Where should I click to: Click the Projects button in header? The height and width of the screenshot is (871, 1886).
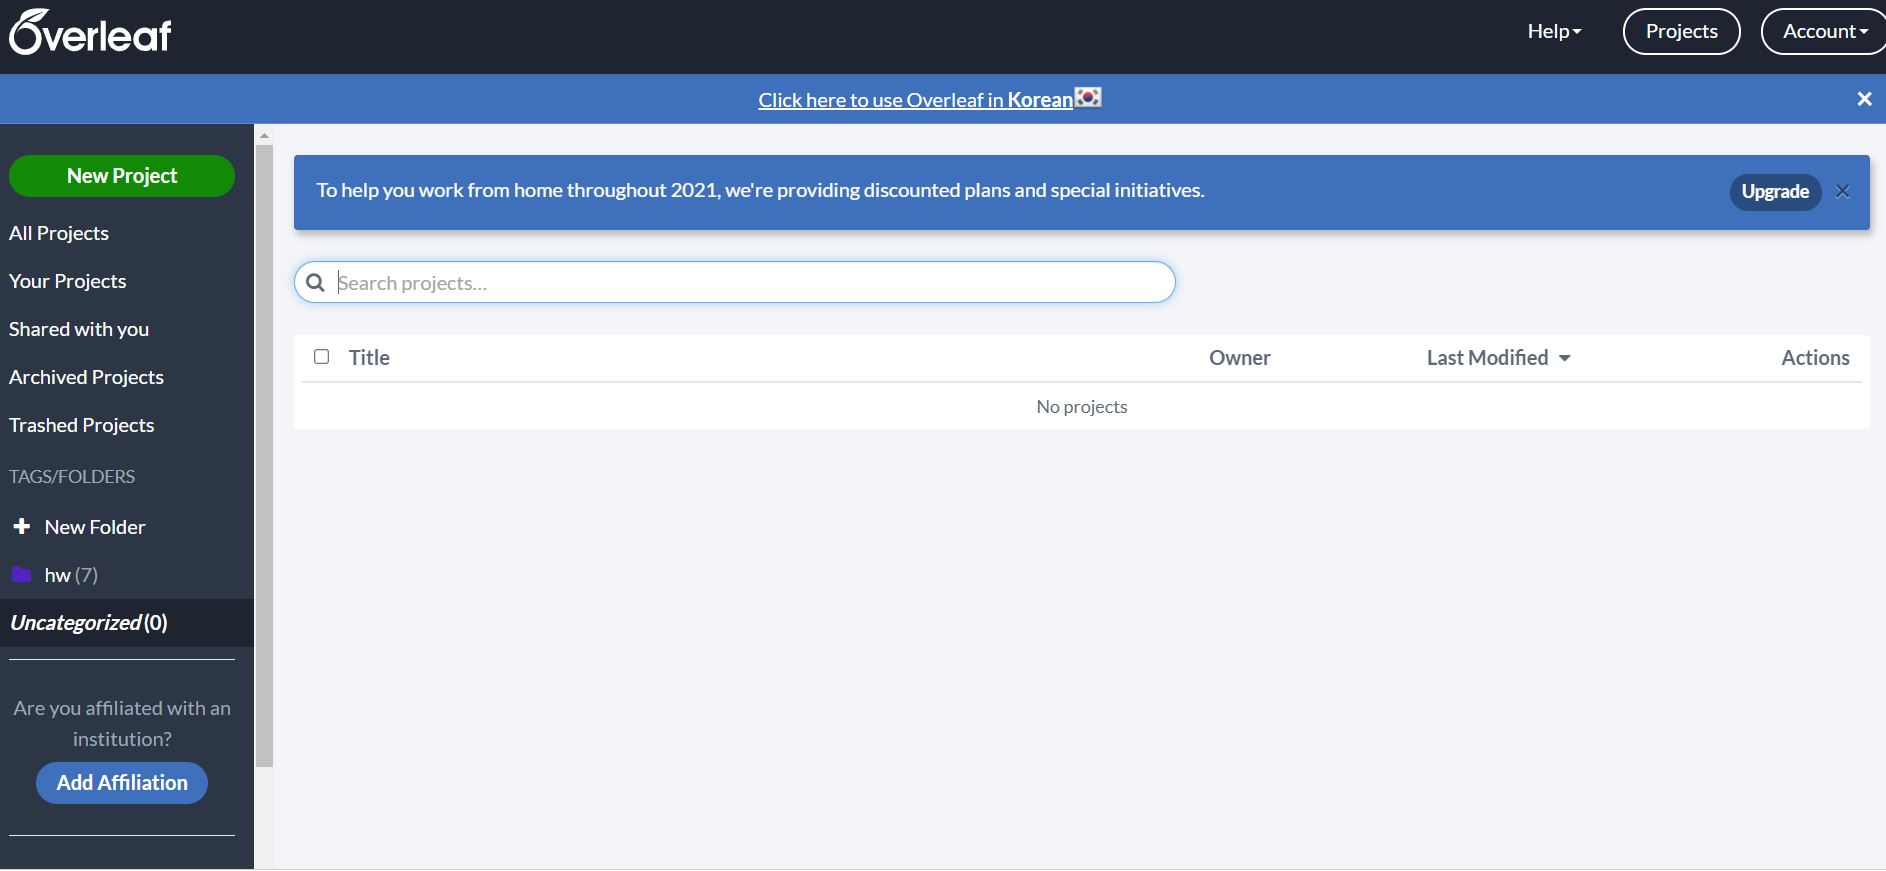[1681, 31]
